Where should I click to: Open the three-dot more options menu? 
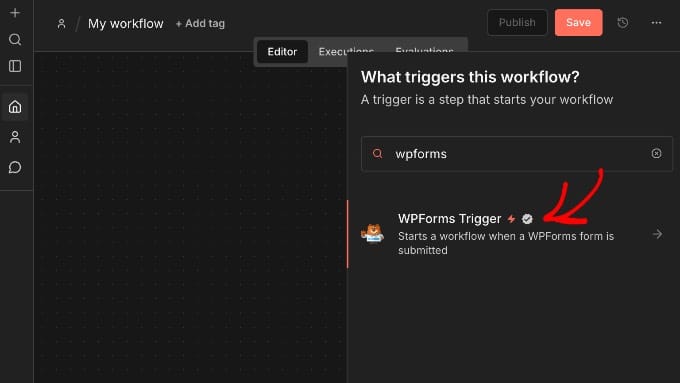click(656, 23)
